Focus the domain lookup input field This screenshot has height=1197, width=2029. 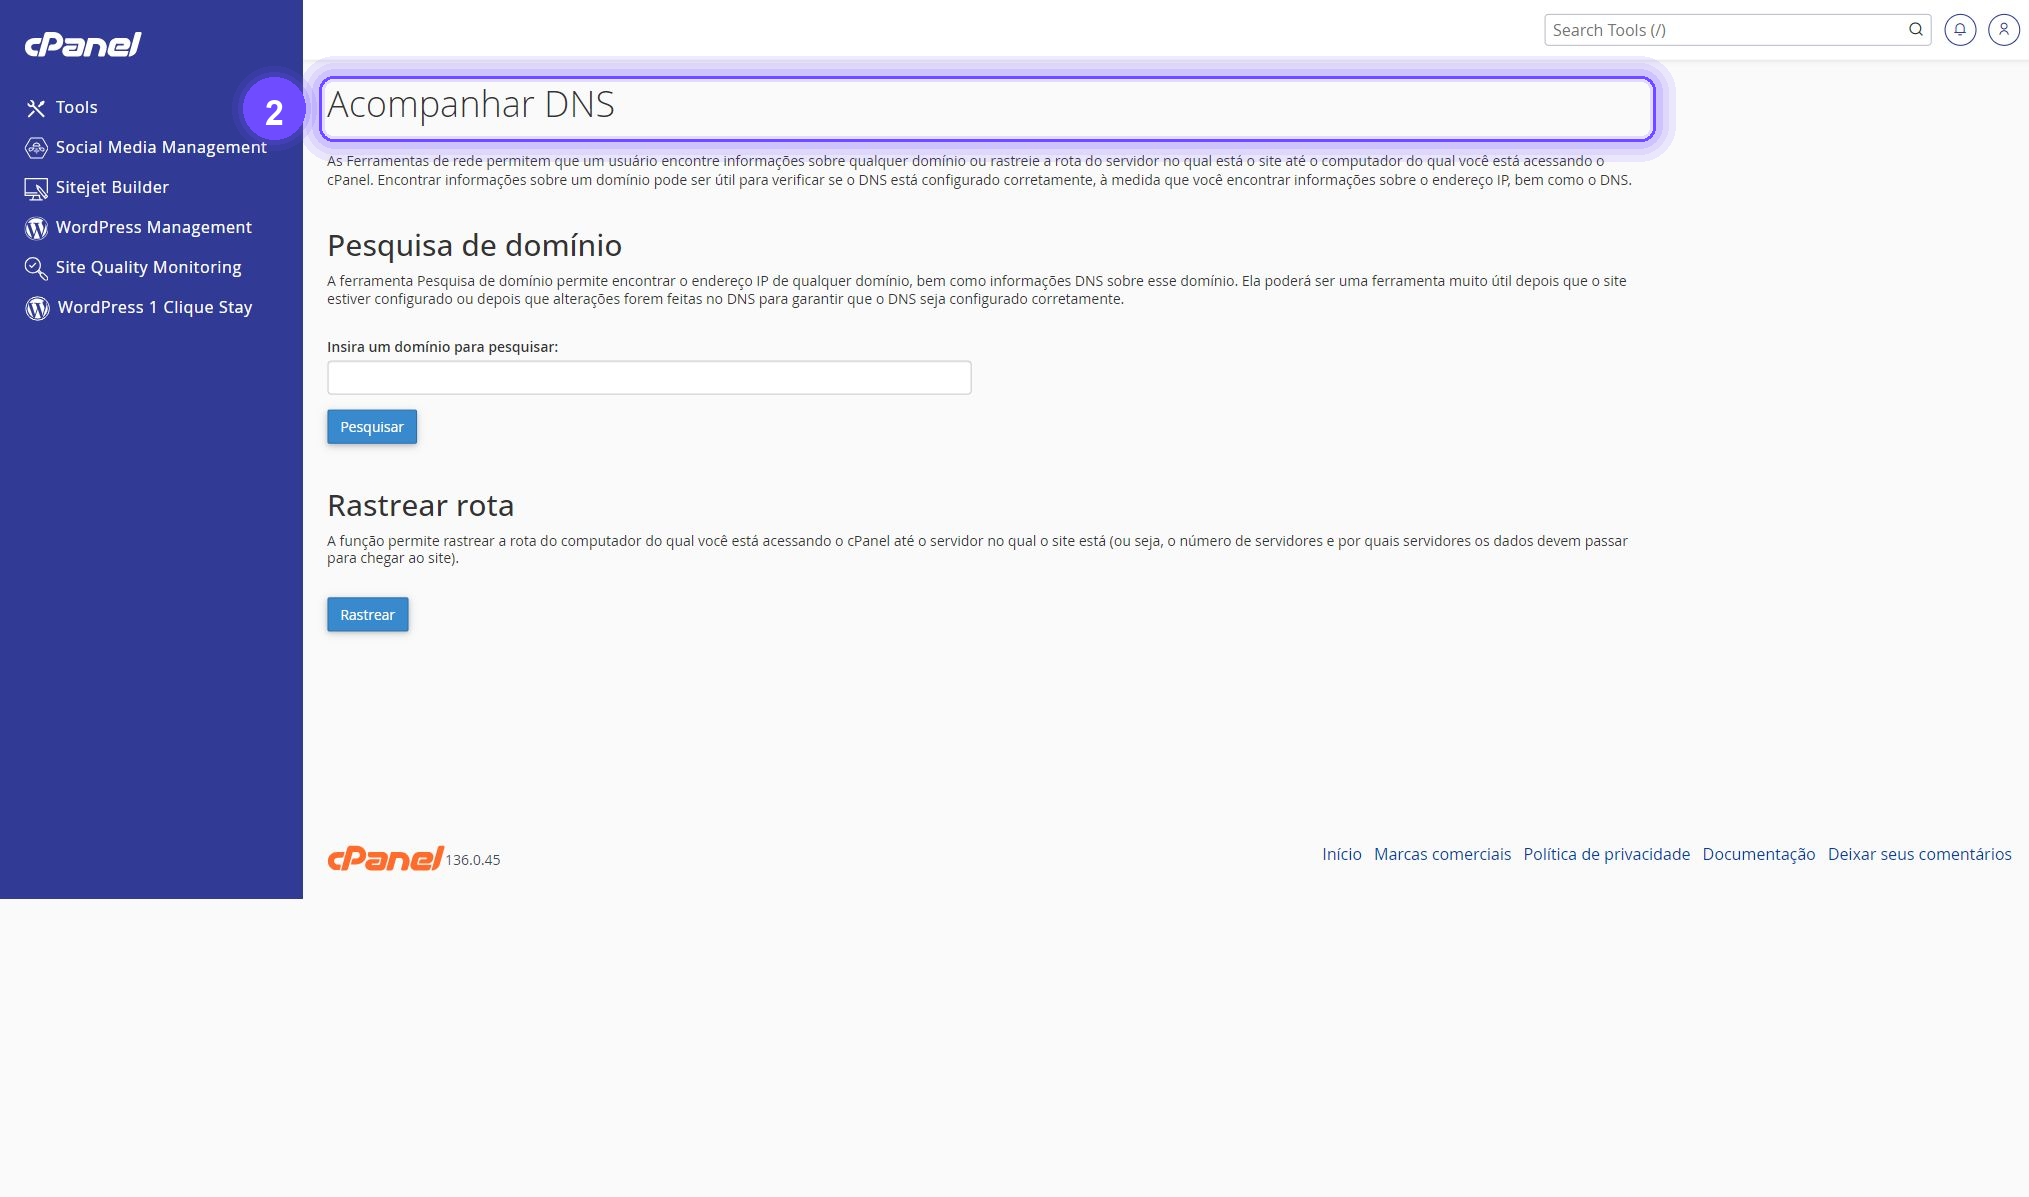click(x=649, y=378)
